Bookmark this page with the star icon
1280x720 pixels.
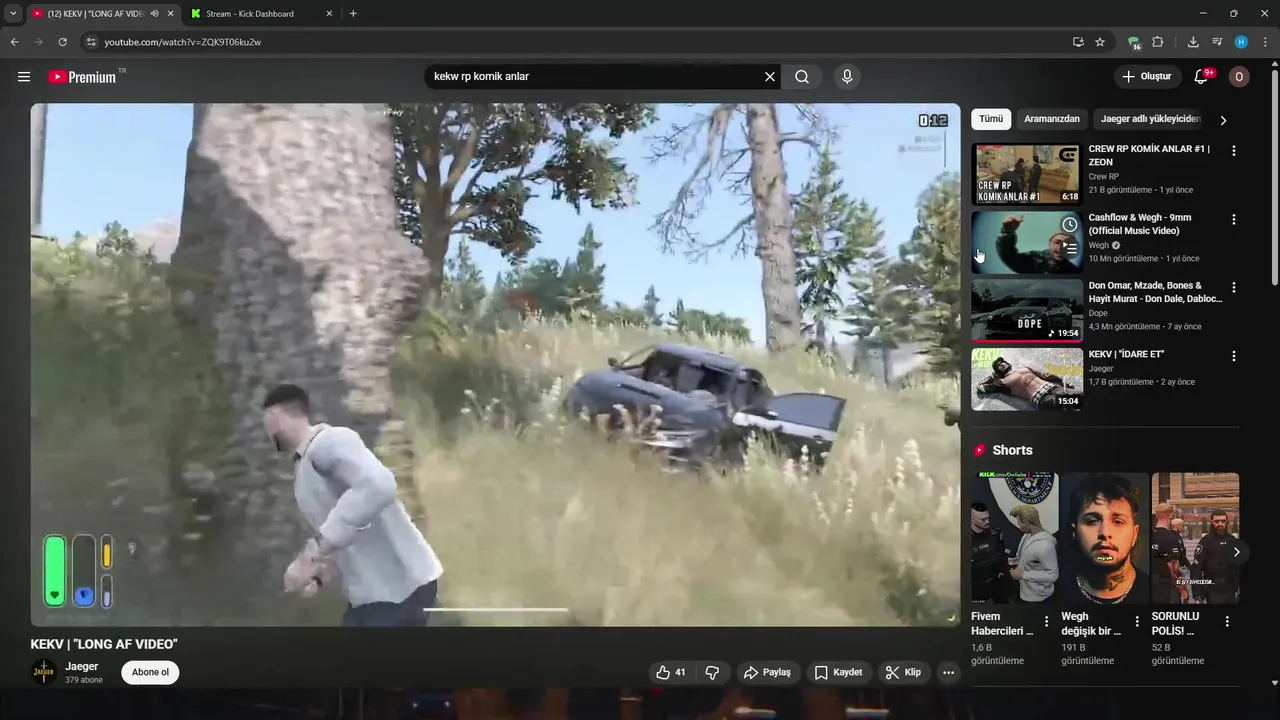tap(1100, 42)
